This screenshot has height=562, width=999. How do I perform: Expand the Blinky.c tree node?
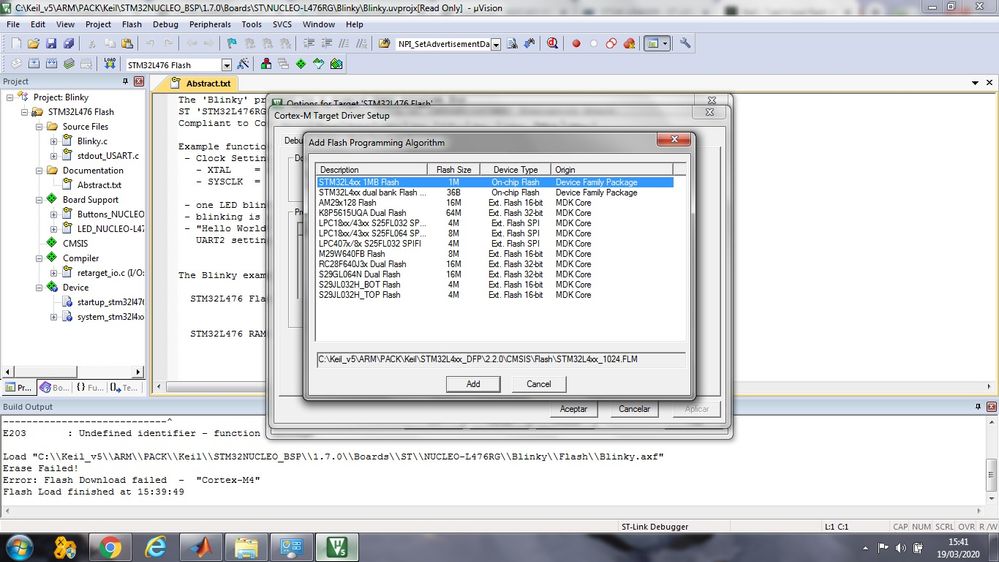(x=54, y=141)
